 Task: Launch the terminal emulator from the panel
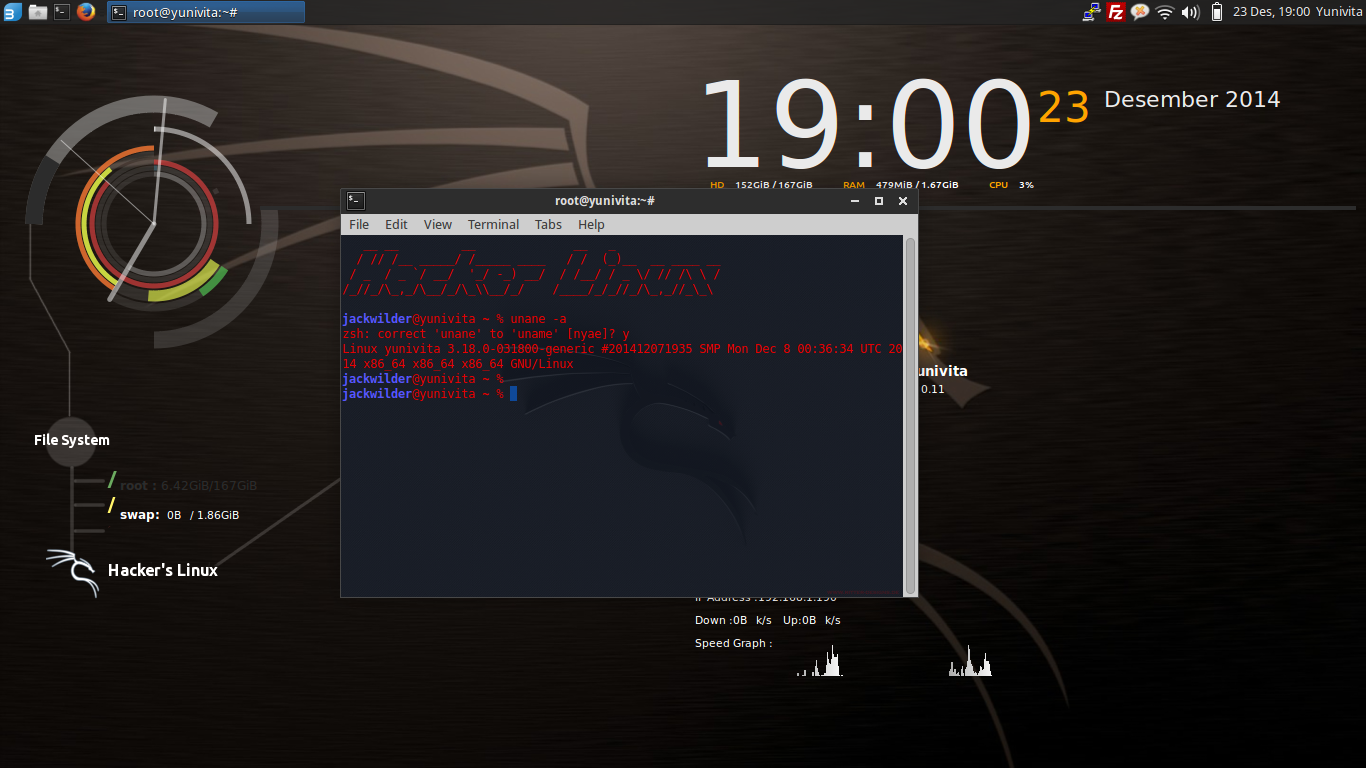62,12
